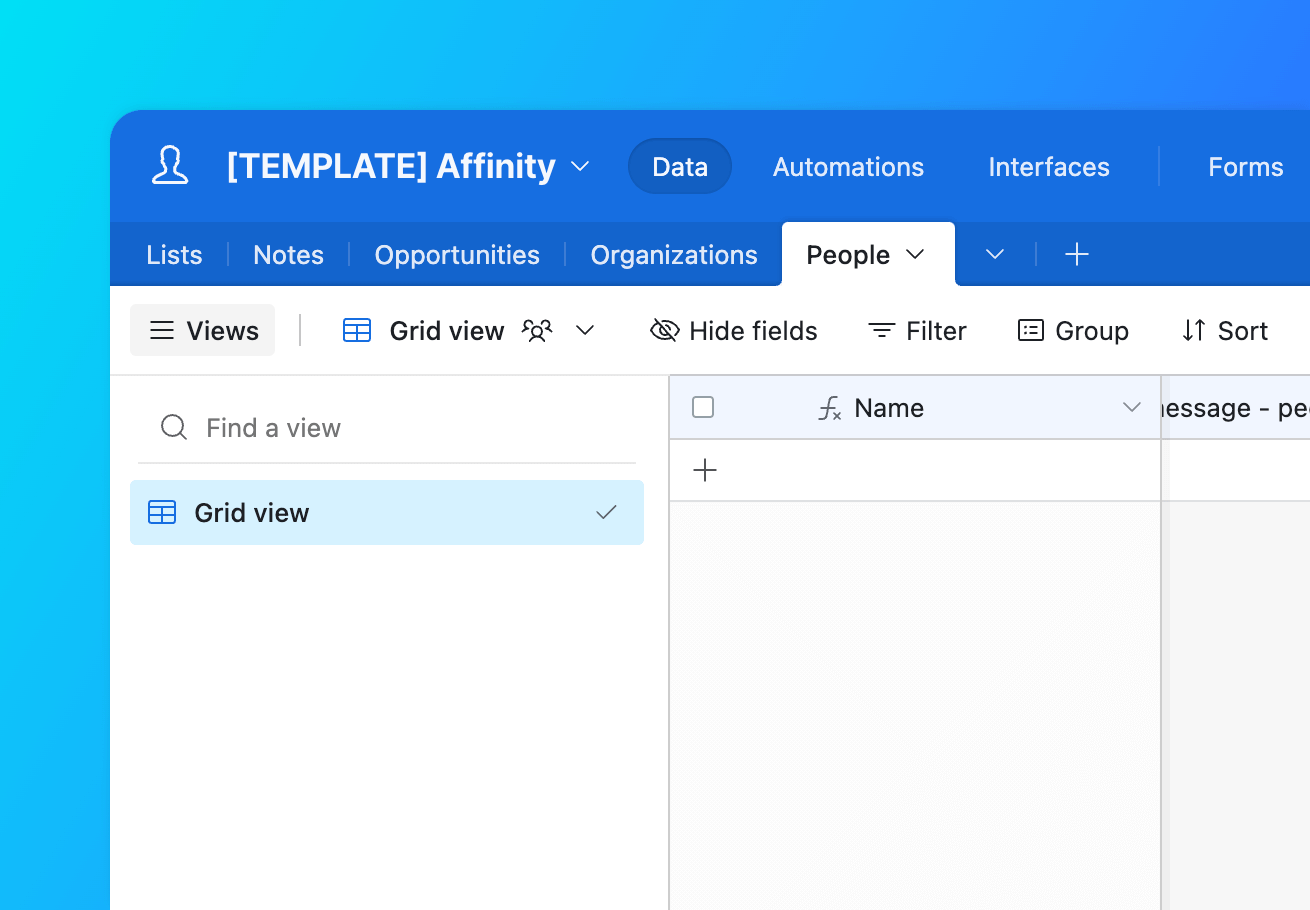Viewport: 1310px width, 910px height.
Task: Open the [TEMPLATE] Affinity base title menu
Action: coord(408,166)
